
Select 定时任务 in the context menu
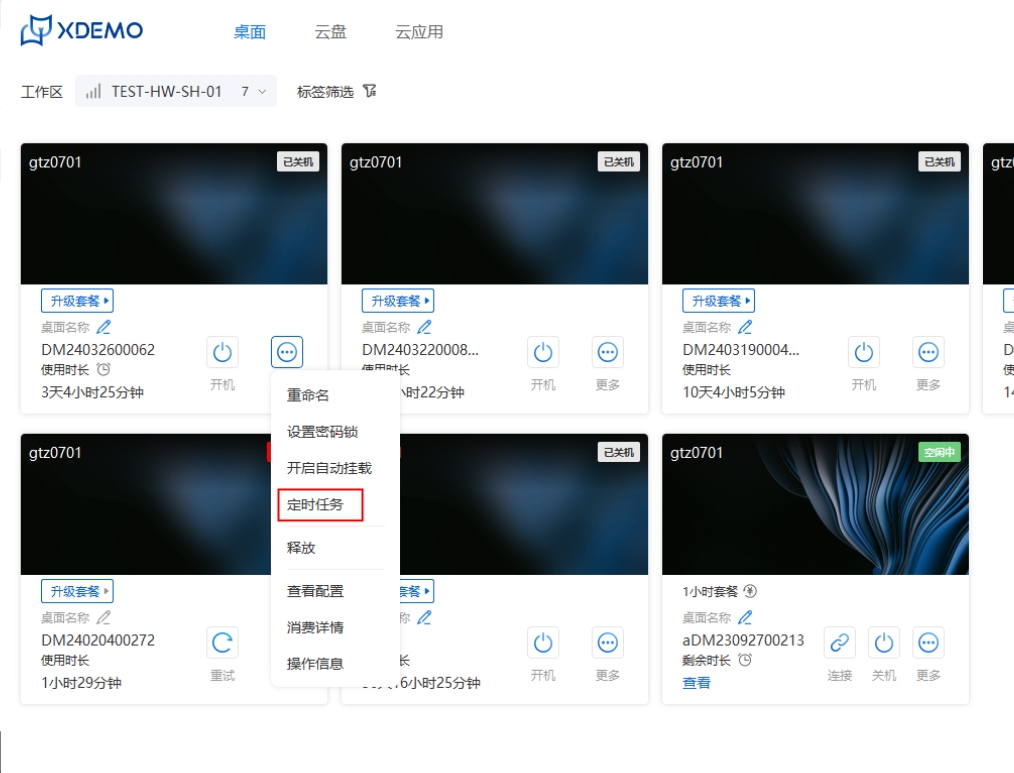[x=316, y=505]
